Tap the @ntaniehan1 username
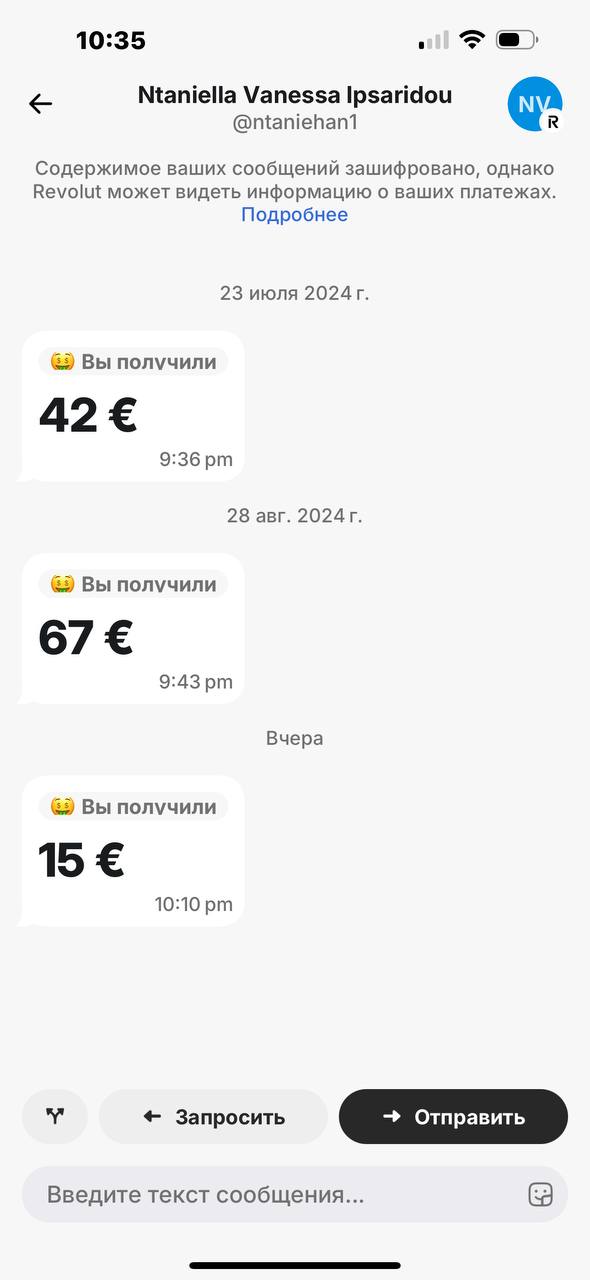This screenshot has height=1280, width=590. pos(295,123)
